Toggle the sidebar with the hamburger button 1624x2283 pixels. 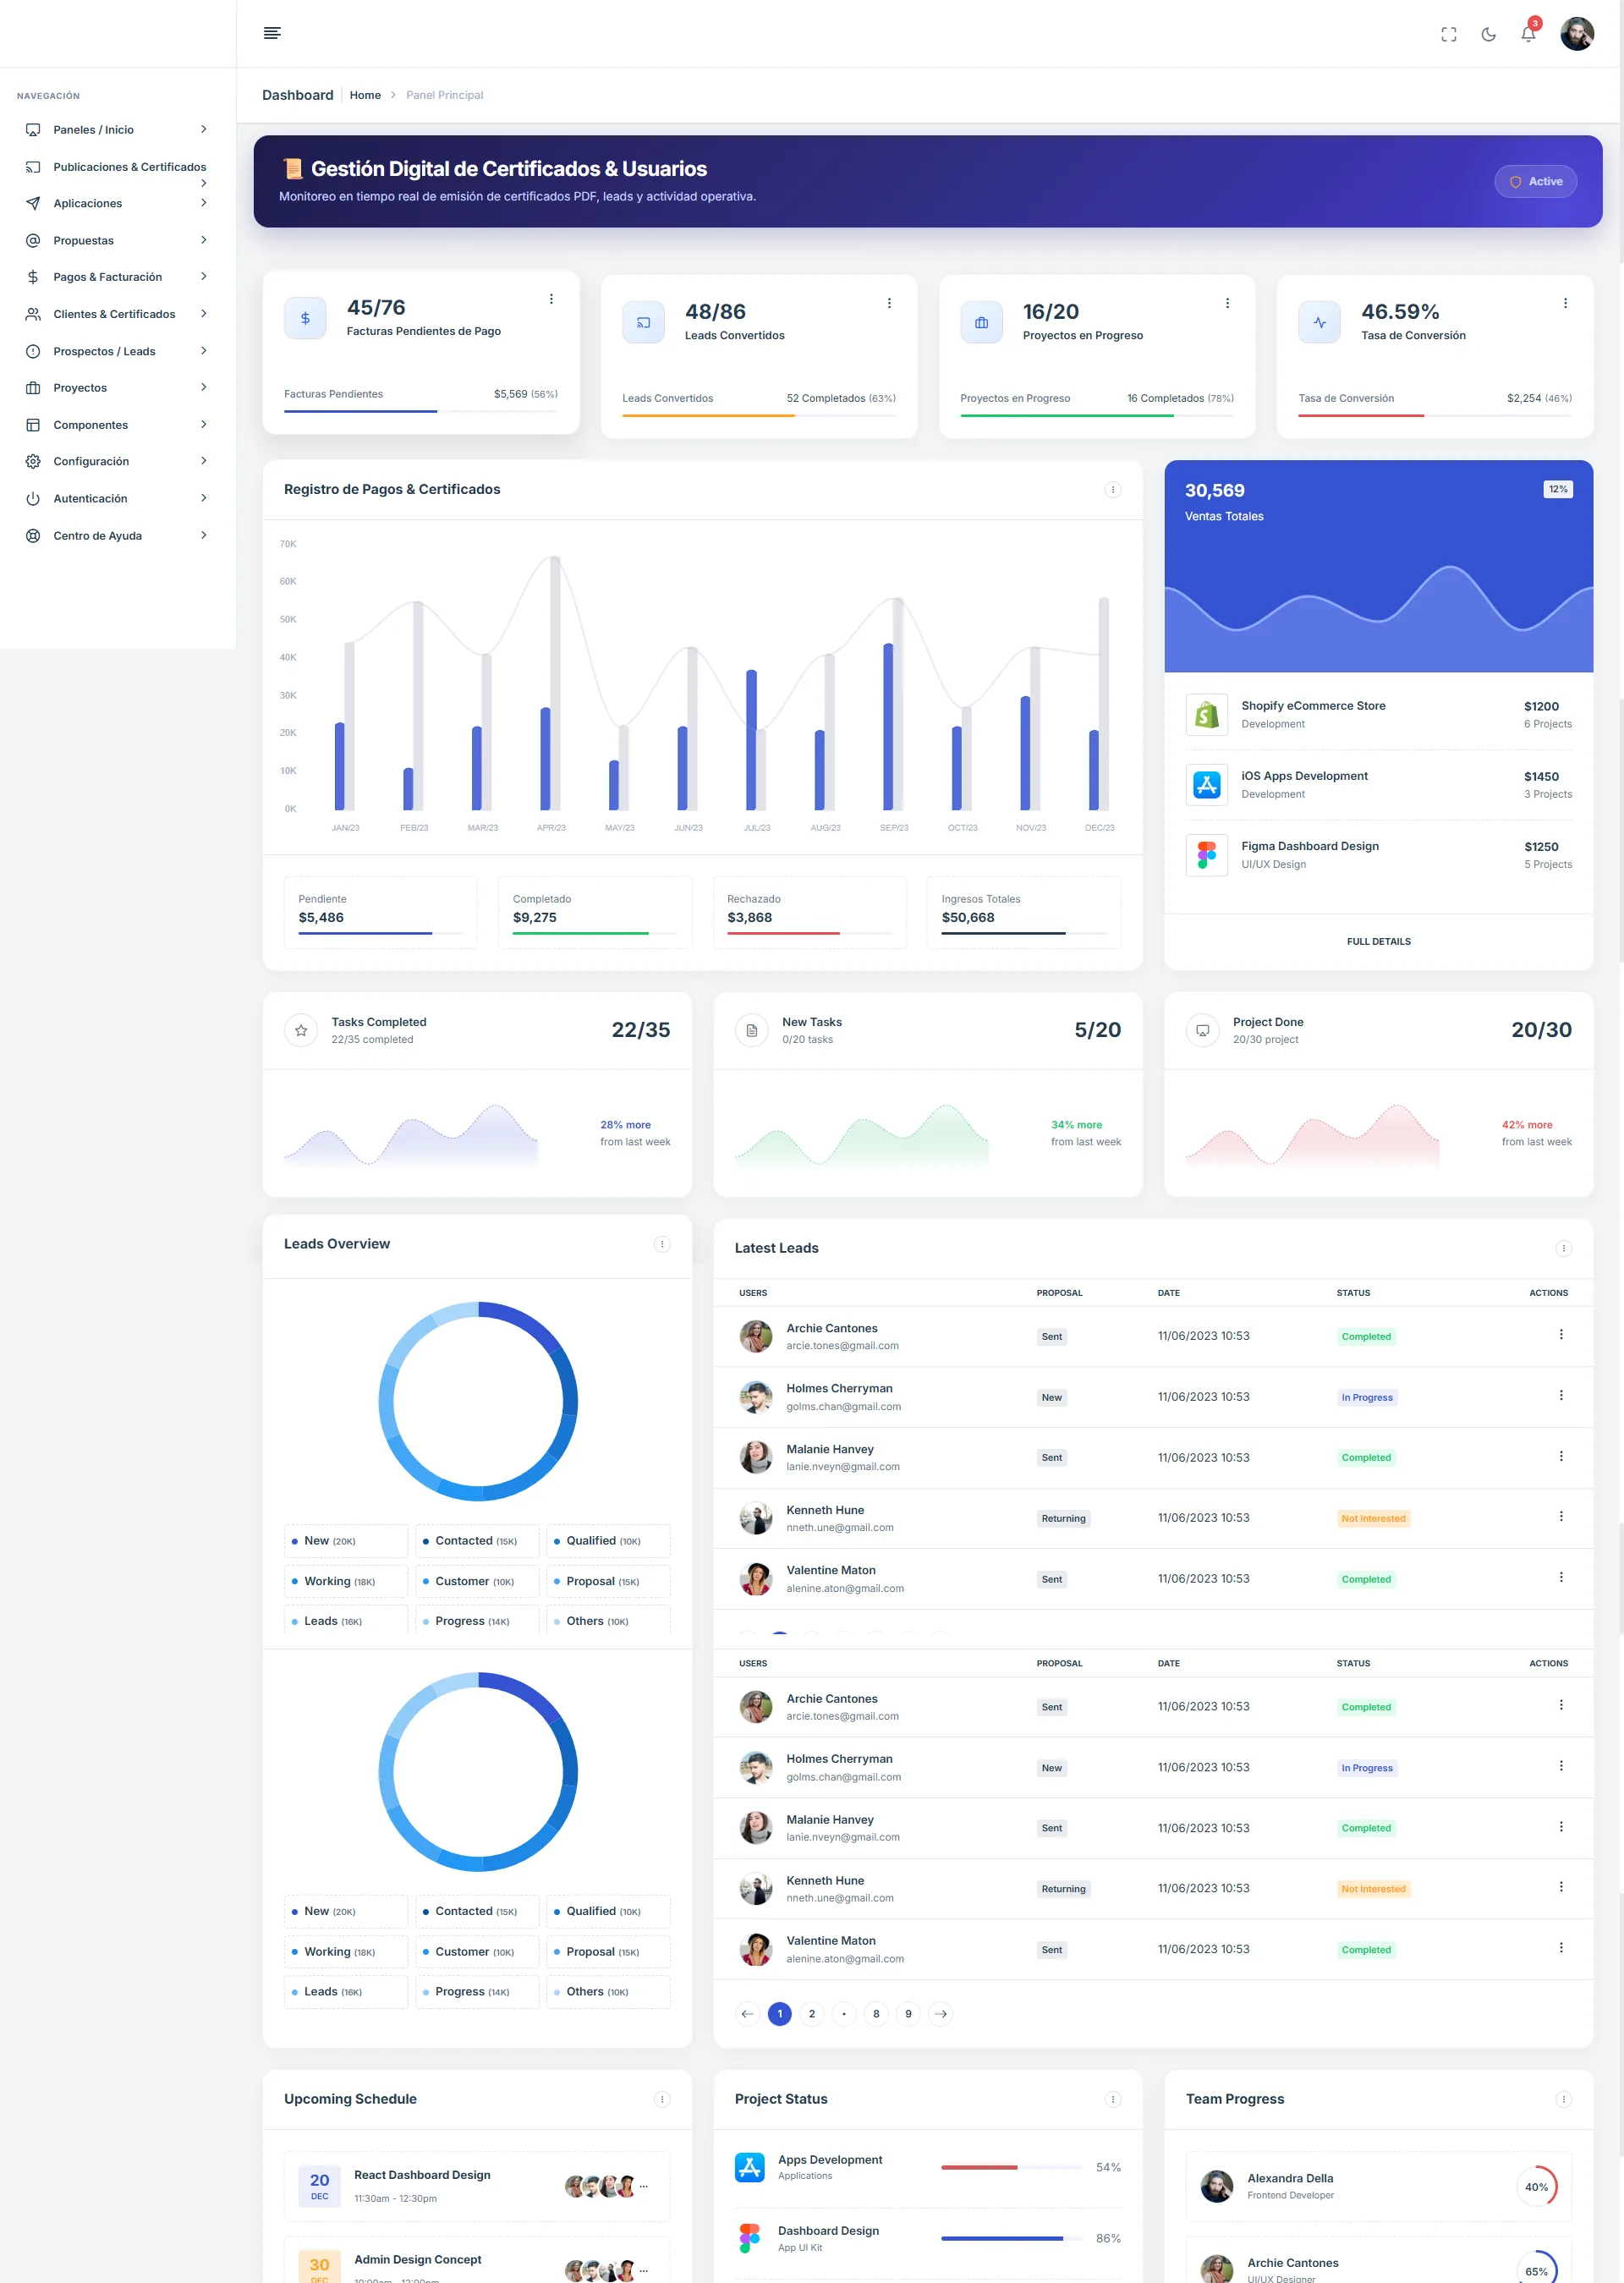(272, 33)
